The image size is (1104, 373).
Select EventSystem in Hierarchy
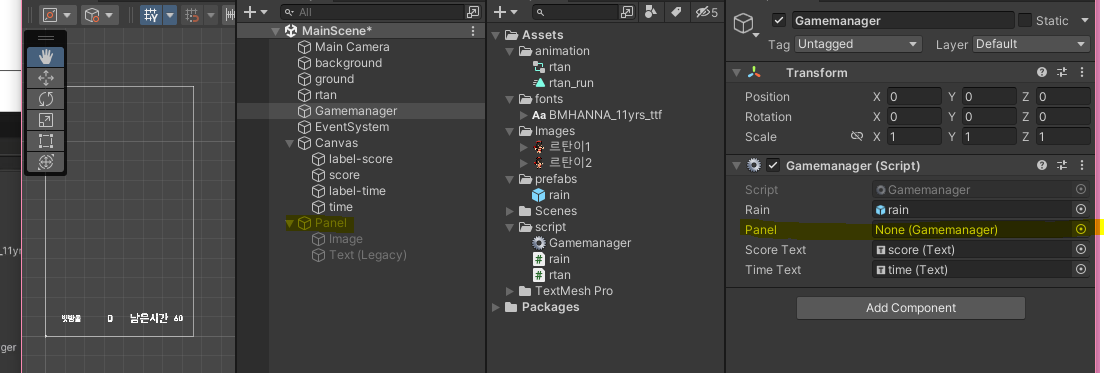[352, 127]
